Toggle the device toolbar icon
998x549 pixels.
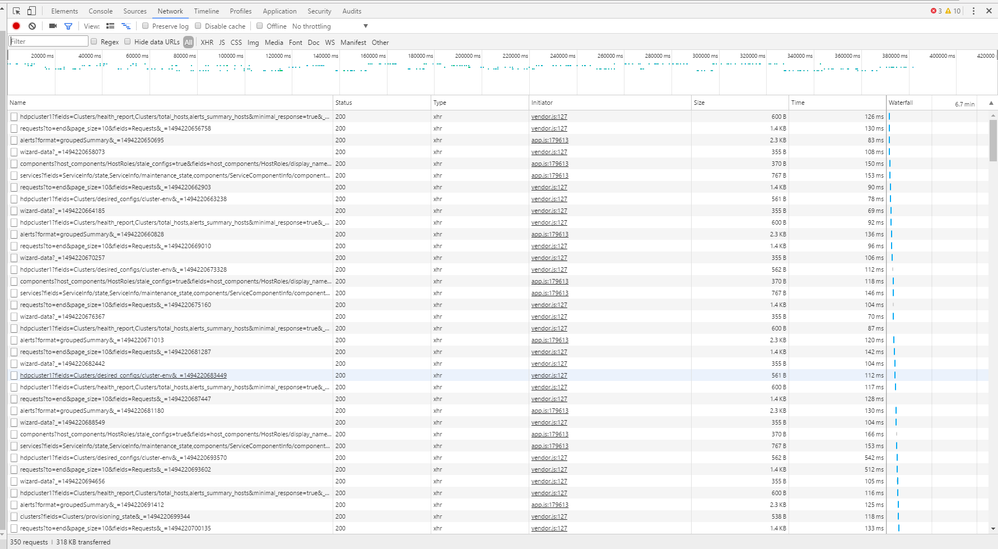coord(34,10)
